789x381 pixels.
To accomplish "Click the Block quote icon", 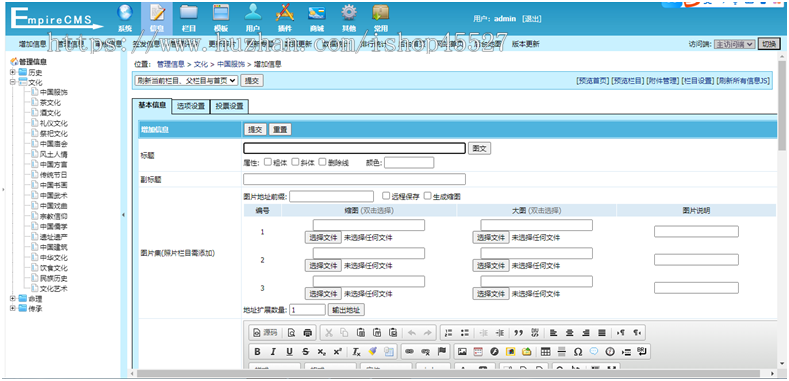I will click(x=519, y=333).
